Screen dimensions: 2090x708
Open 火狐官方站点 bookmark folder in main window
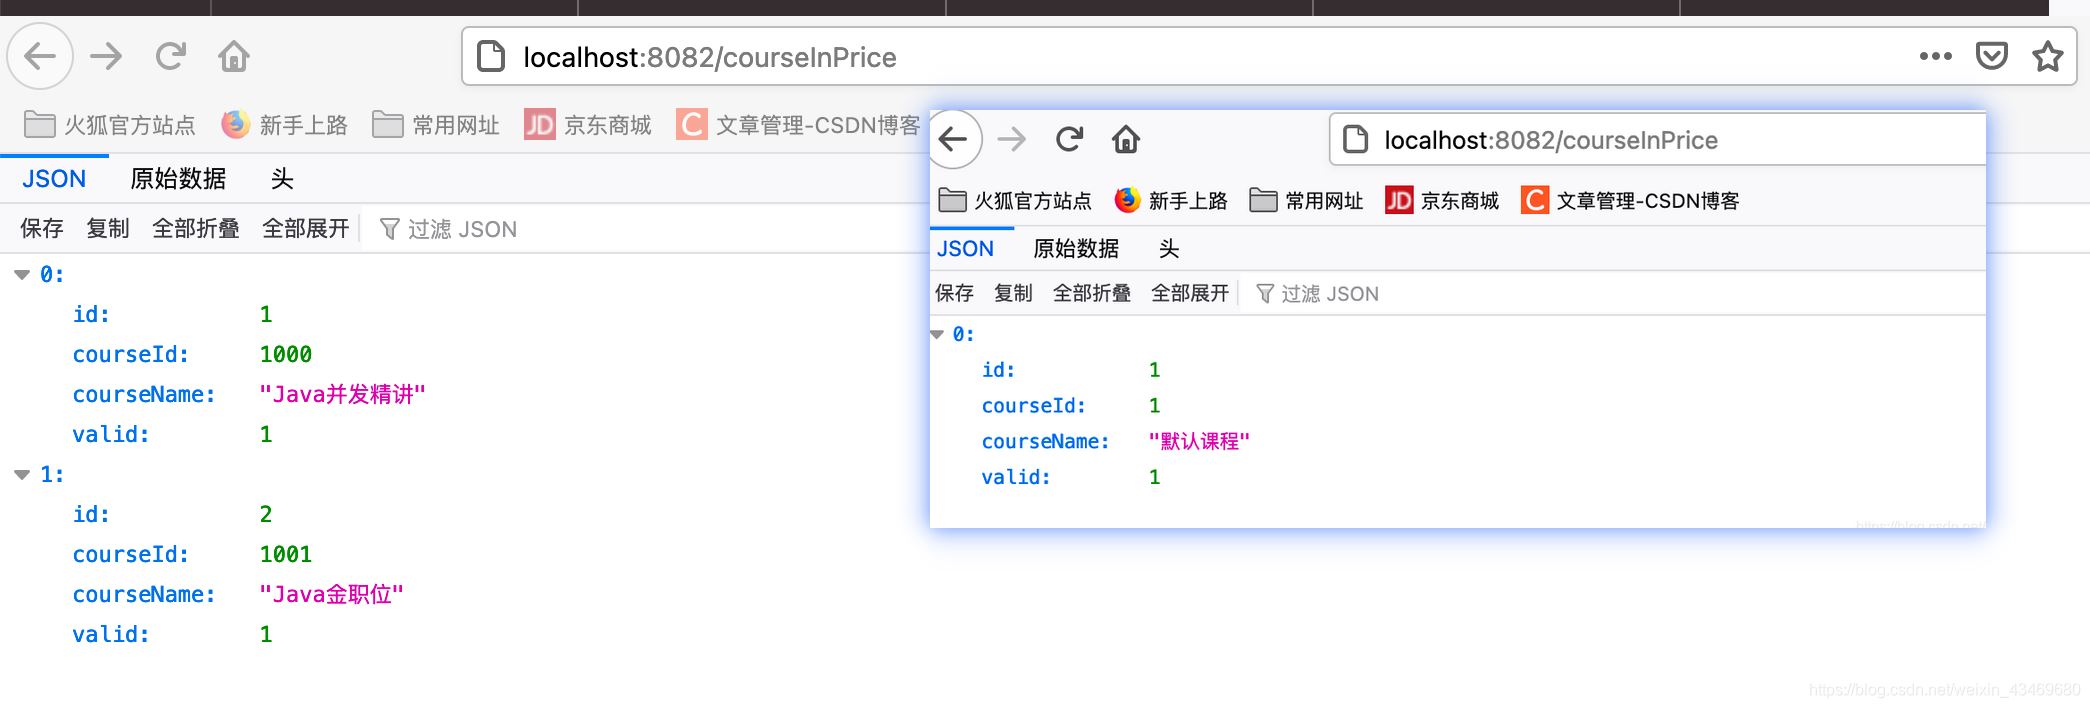110,125
